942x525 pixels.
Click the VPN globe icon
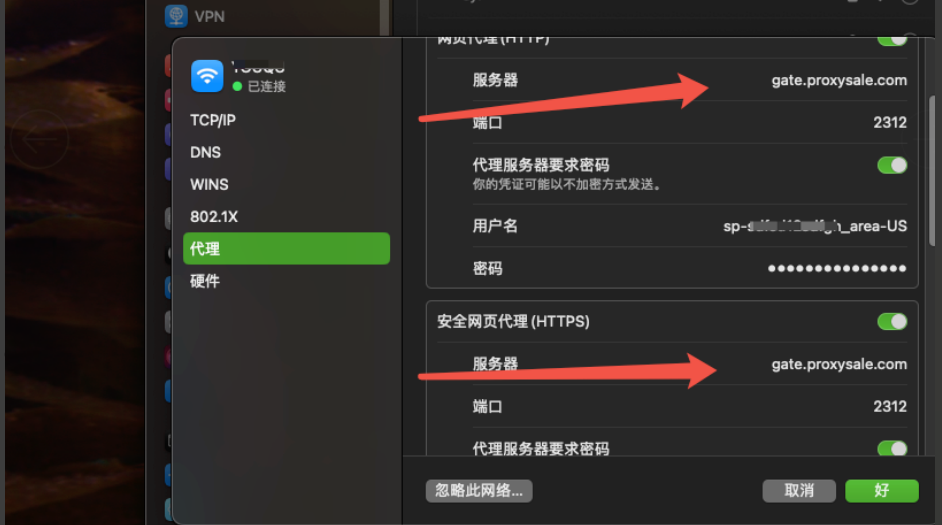coord(176,16)
